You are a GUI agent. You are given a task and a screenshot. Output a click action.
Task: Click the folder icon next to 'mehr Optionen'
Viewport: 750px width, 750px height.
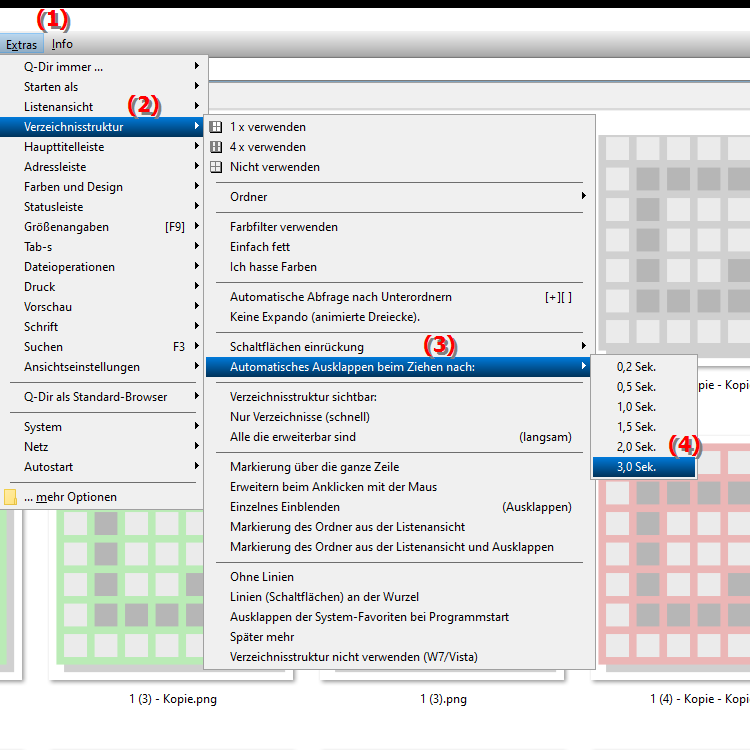11,497
